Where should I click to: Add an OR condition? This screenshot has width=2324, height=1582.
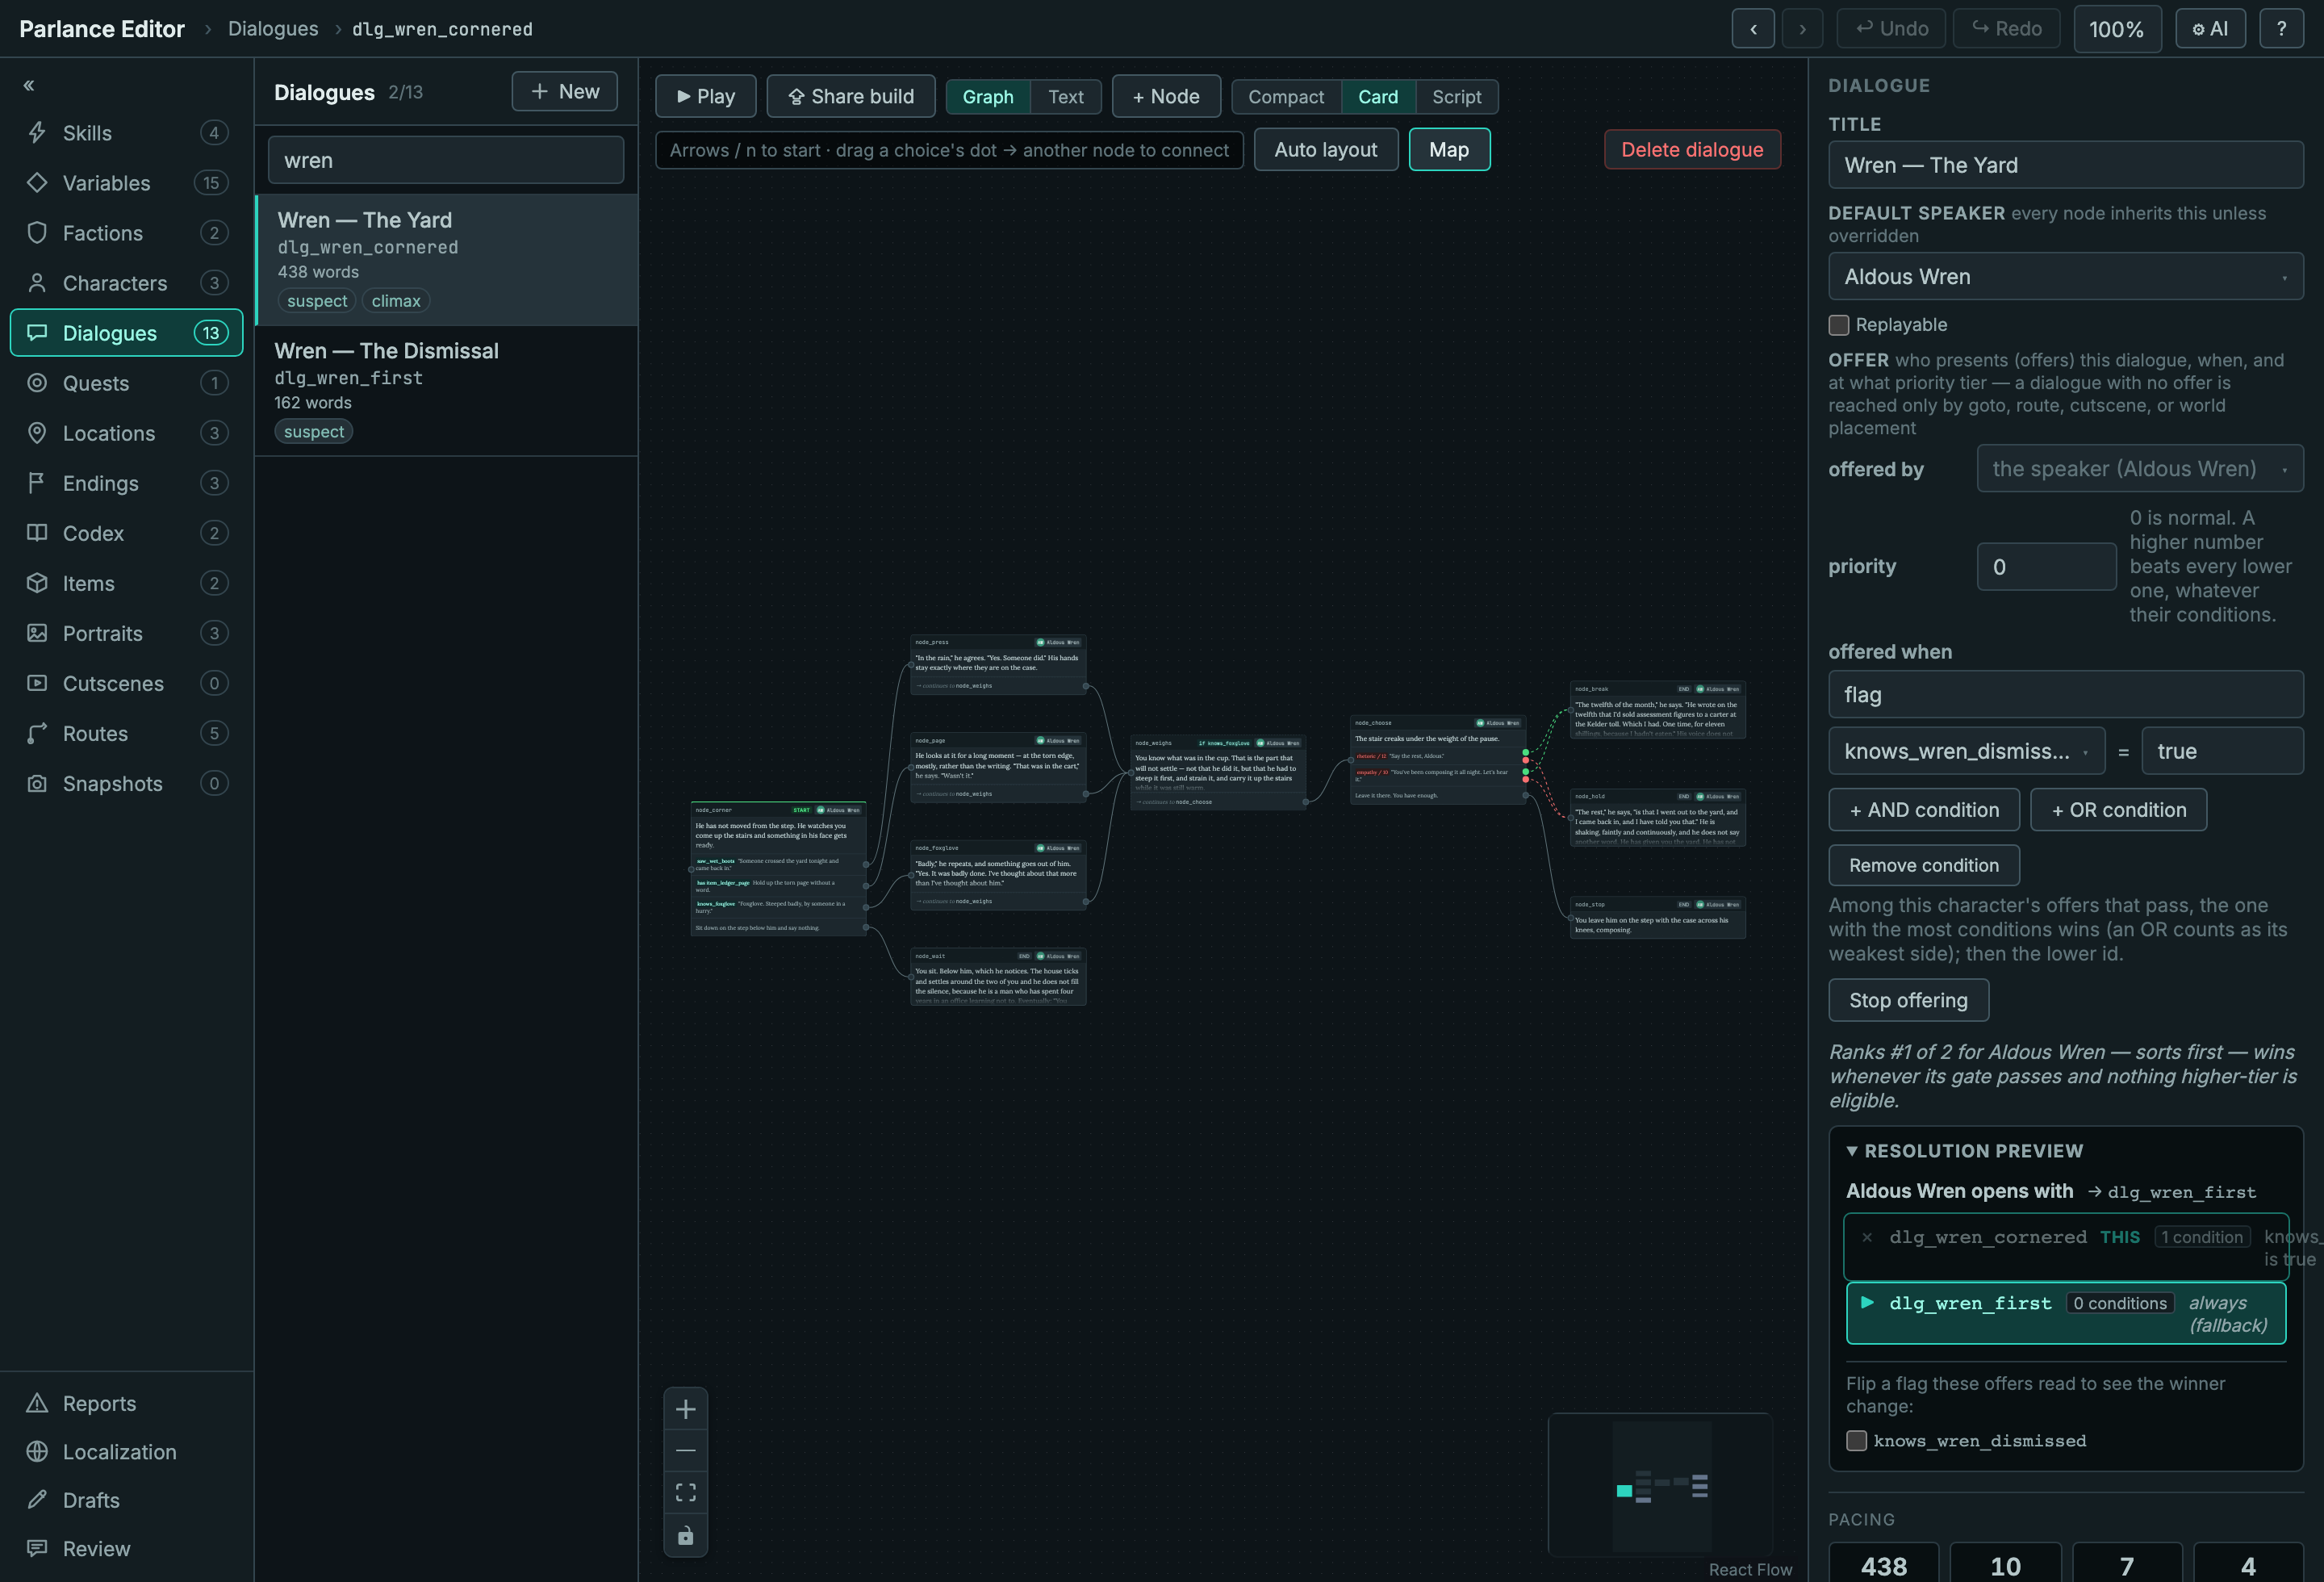(x=2118, y=810)
